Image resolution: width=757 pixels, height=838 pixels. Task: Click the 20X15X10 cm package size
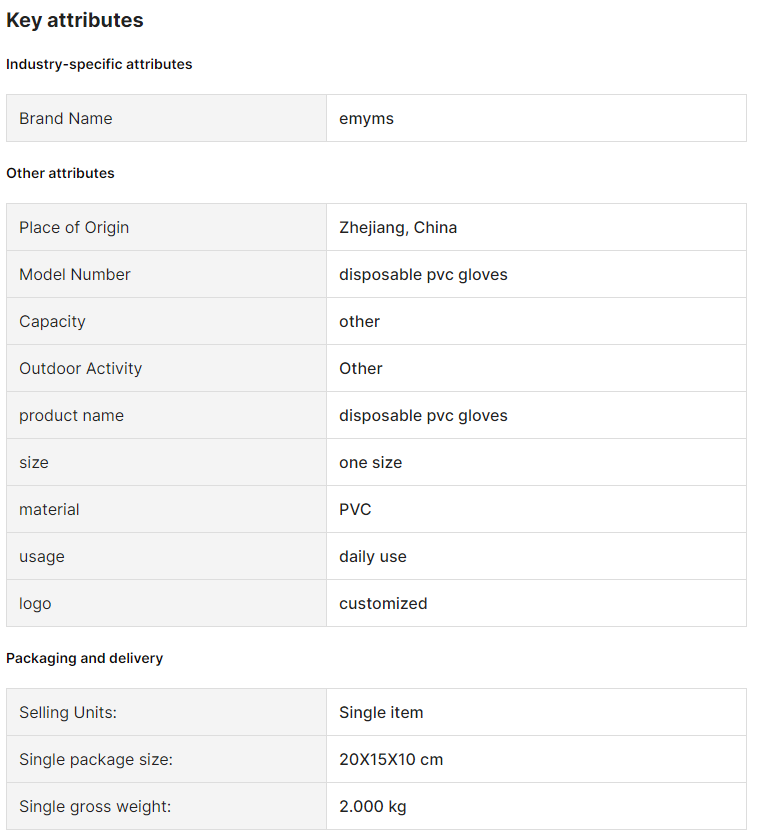(x=391, y=760)
